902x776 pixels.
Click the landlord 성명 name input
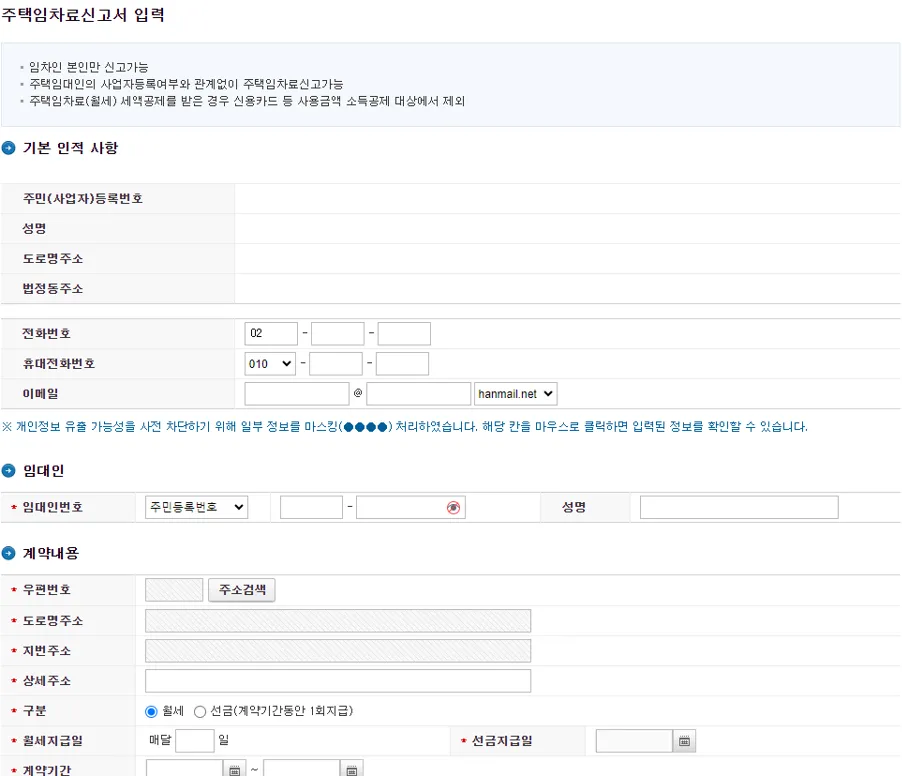click(737, 507)
